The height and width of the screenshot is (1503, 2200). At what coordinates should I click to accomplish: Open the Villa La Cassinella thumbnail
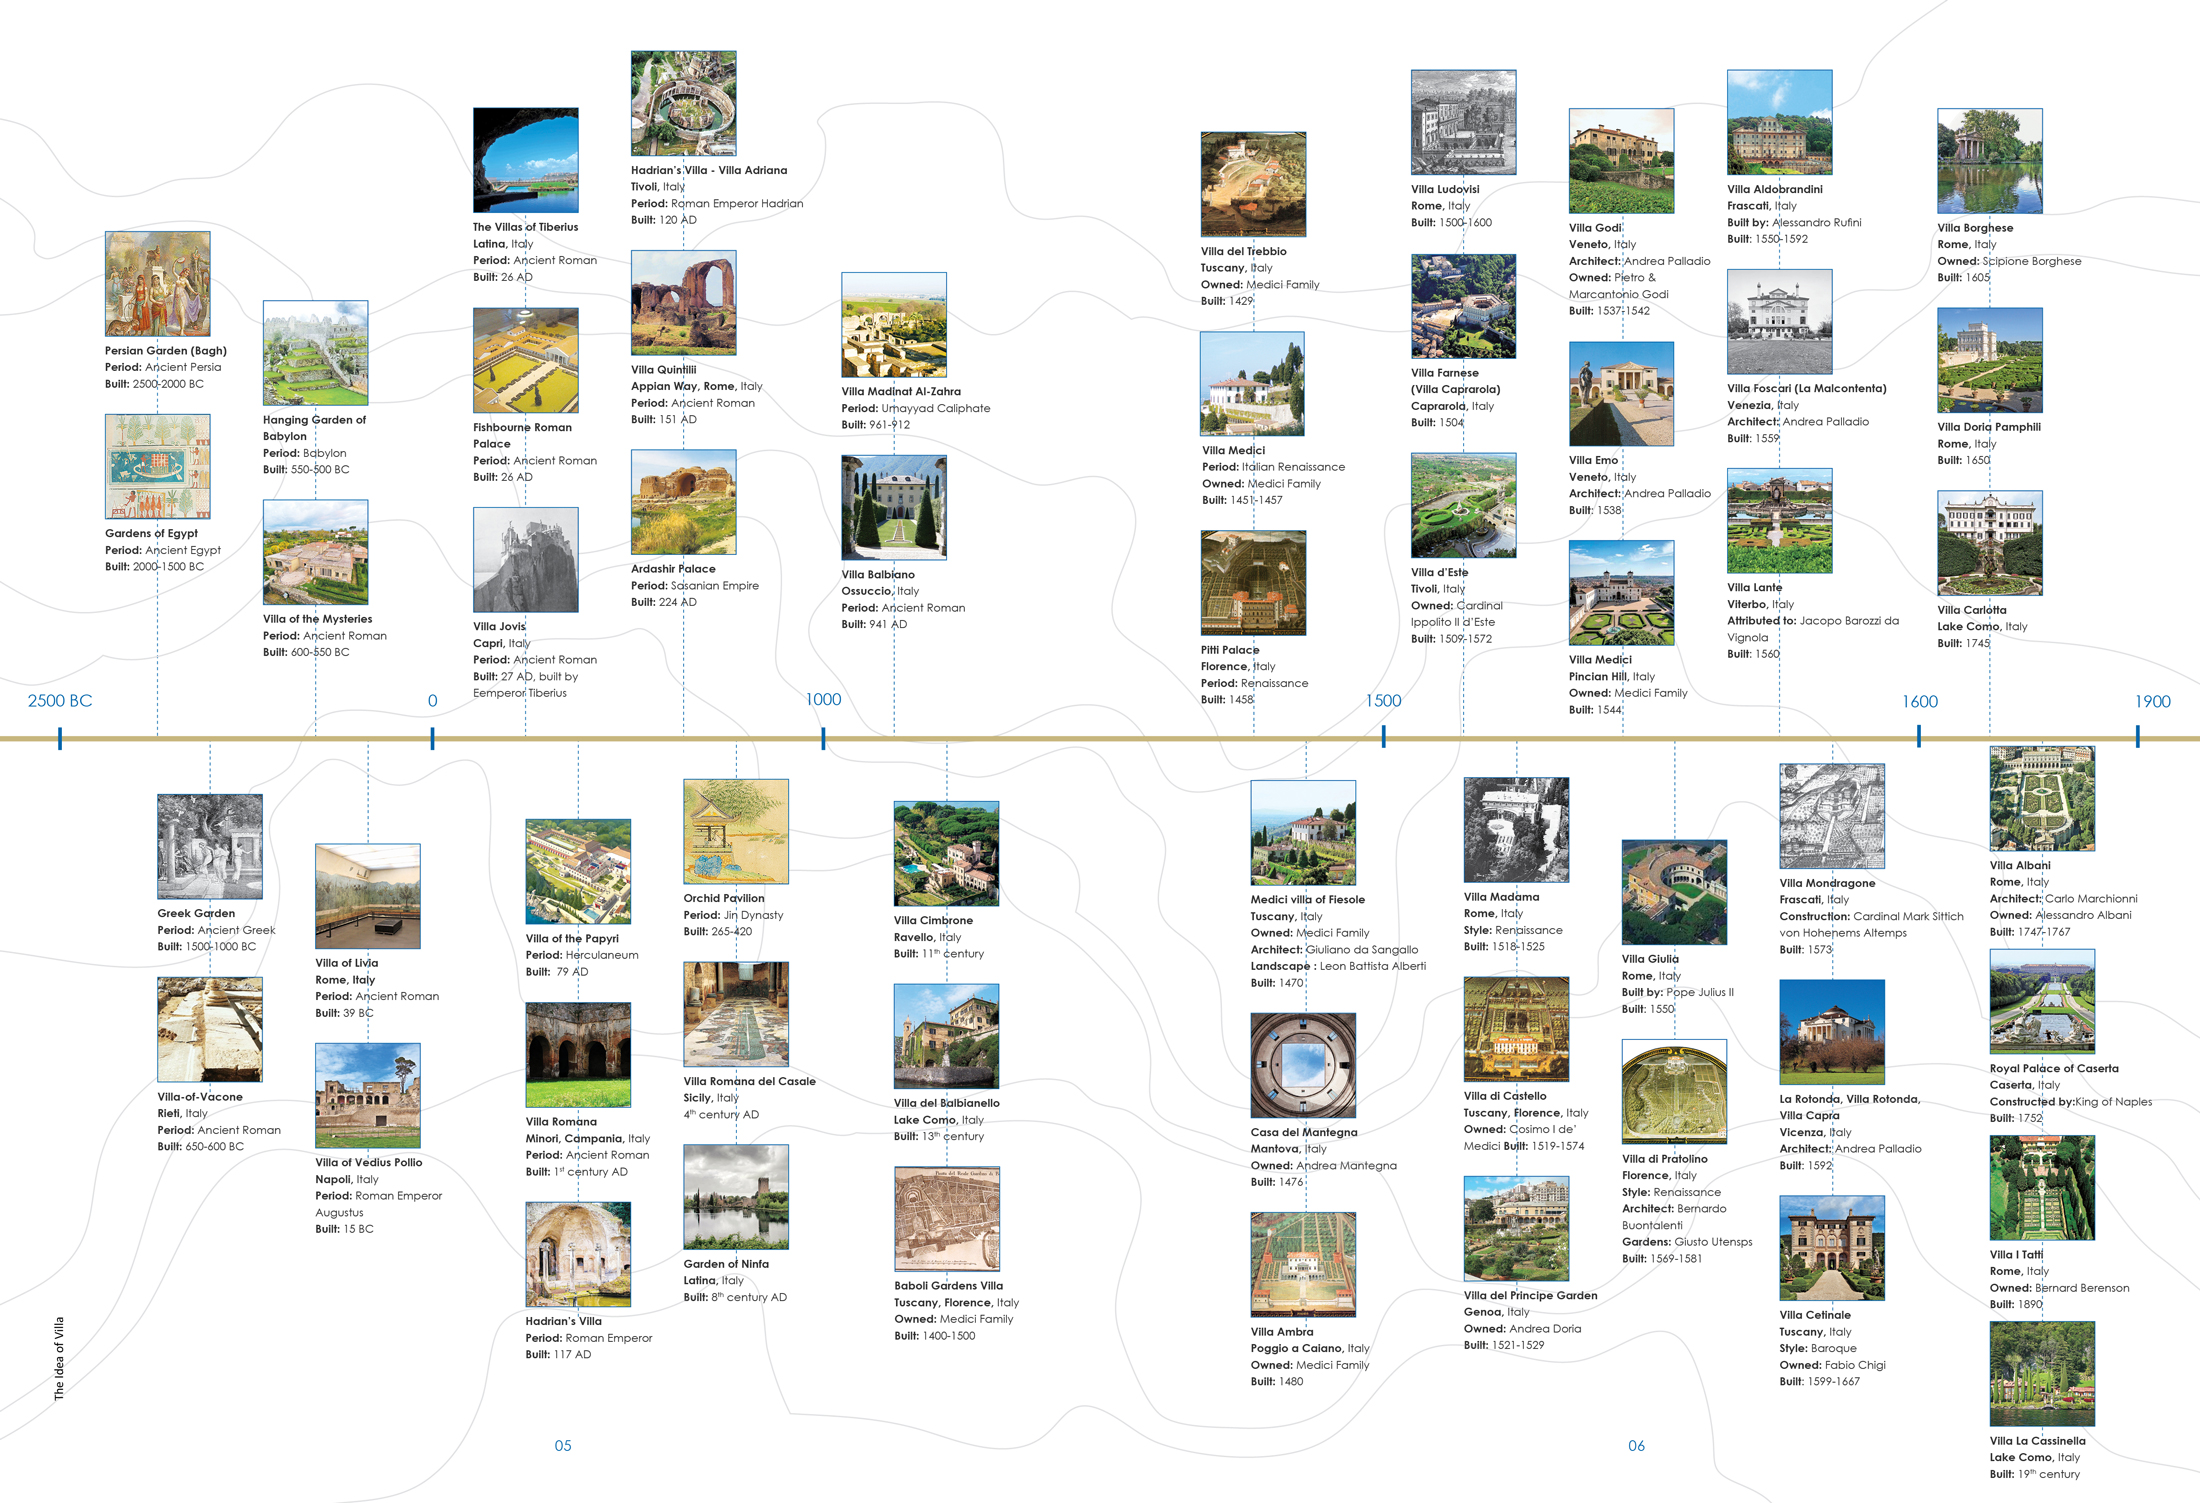tap(2042, 1374)
